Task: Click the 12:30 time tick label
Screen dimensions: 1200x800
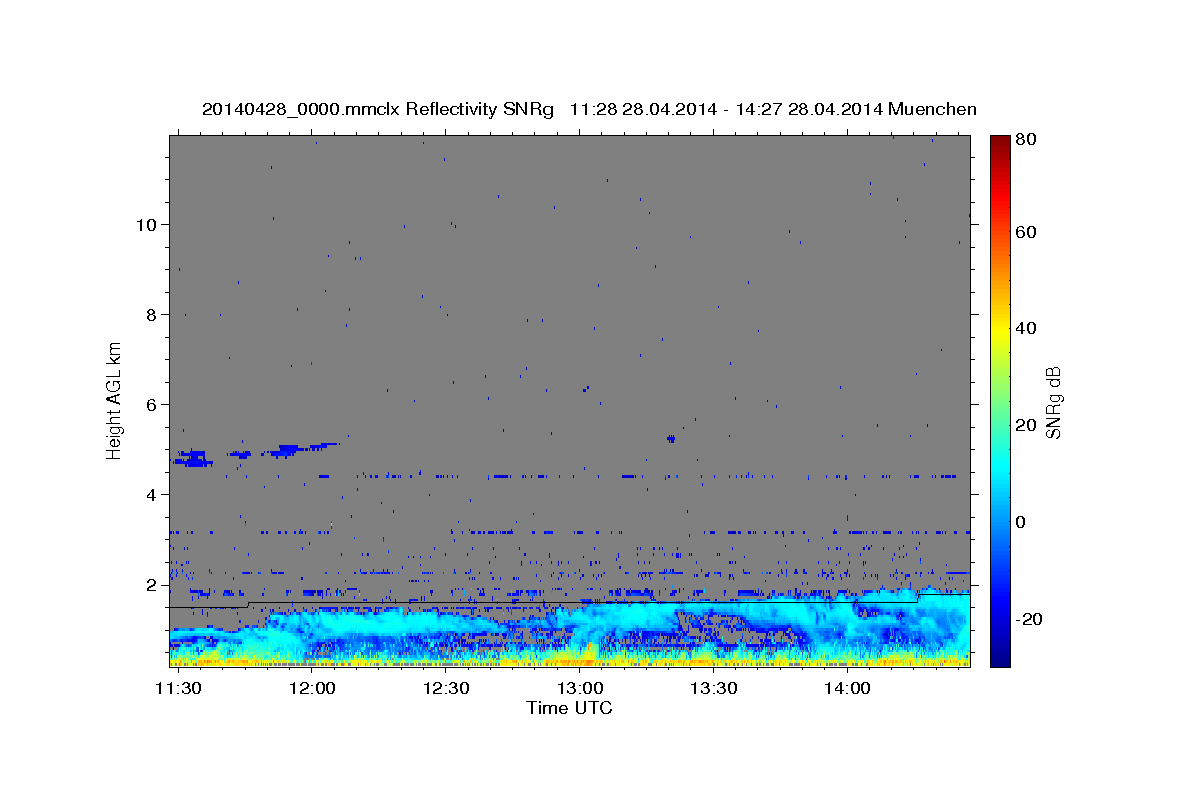Action: click(446, 689)
